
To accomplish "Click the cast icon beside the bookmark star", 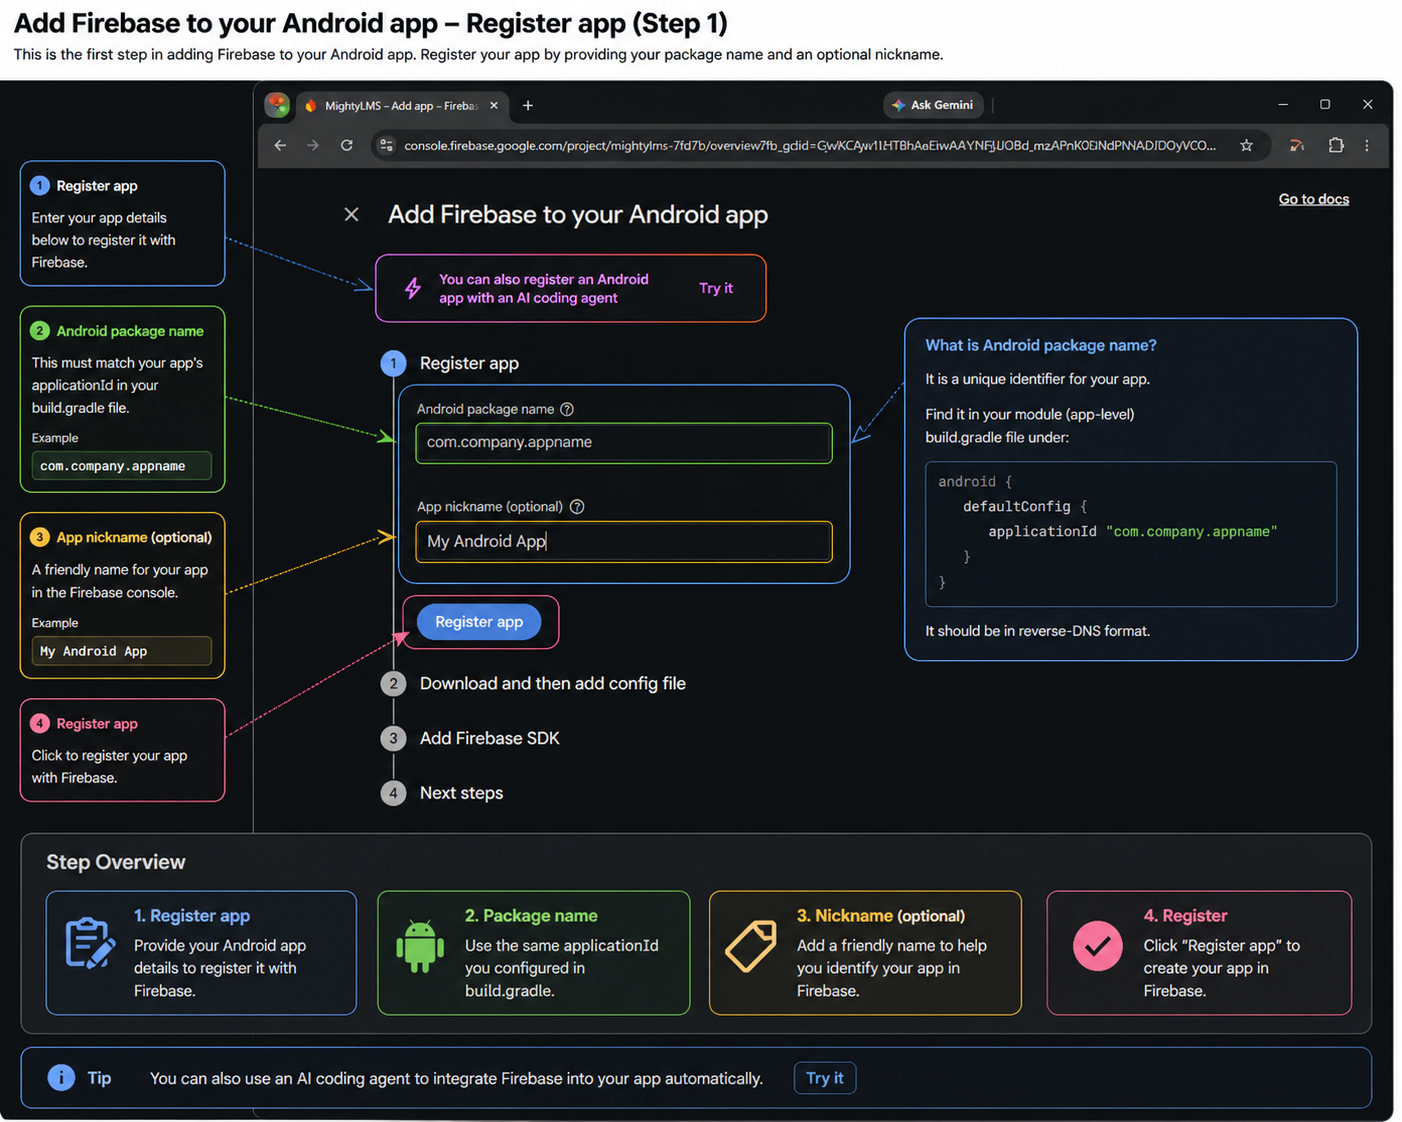I will [x=1296, y=145].
